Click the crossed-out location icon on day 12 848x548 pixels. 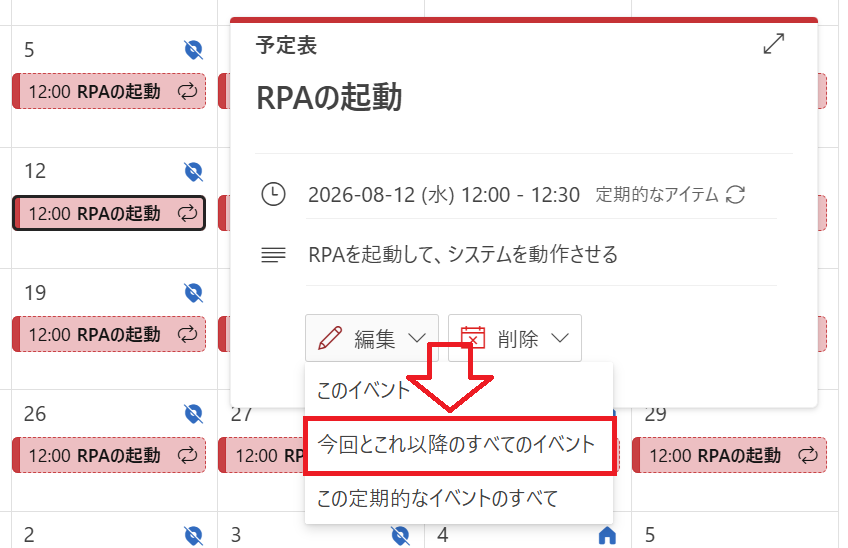(x=194, y=171)
